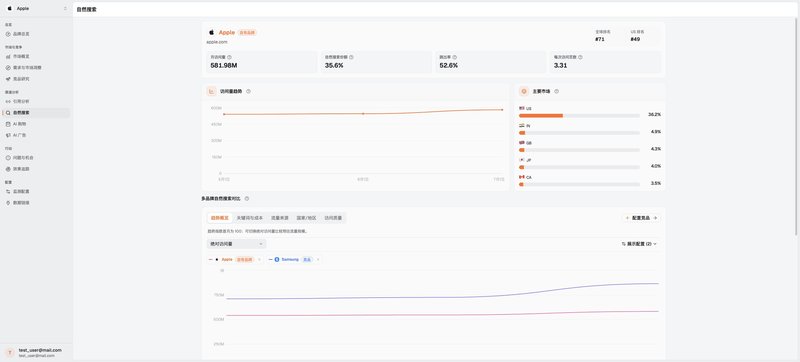The width and height of the screenshot is (800, 362).
Task: Click the 52.6% bounce rate value
Action: [448, 65]
